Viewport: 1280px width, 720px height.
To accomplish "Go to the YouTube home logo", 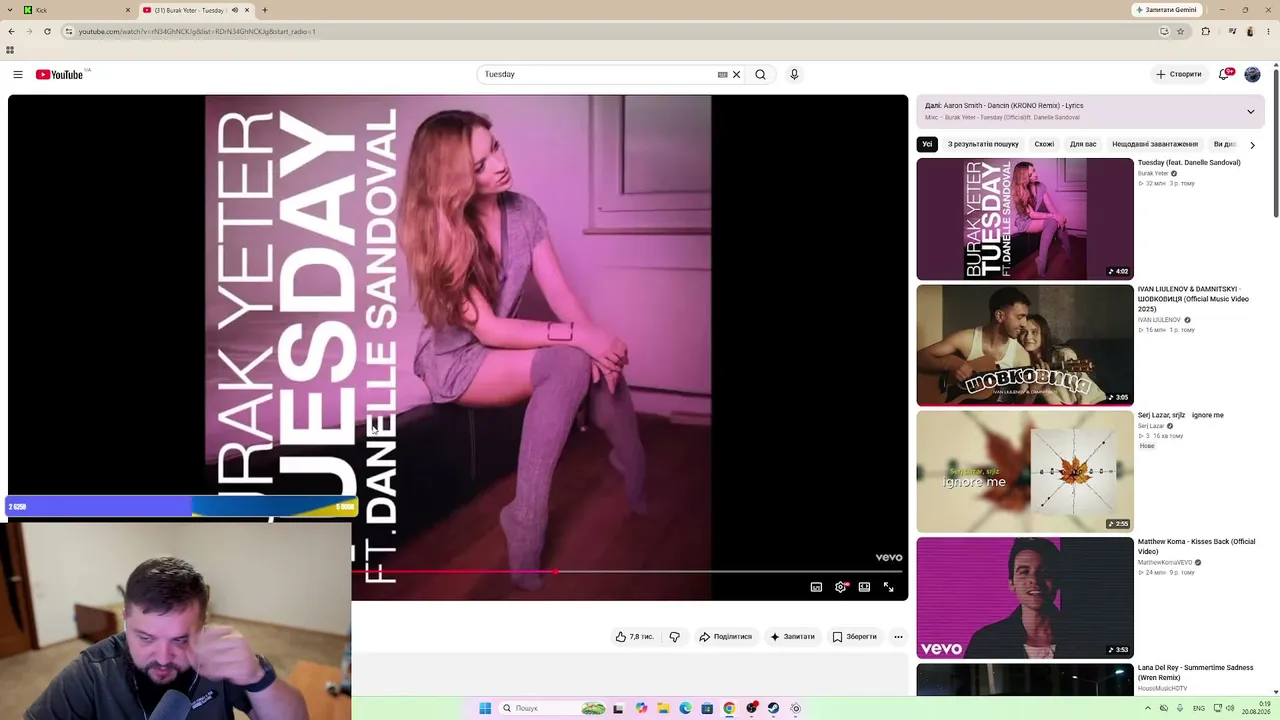I will tap(60, 74).
